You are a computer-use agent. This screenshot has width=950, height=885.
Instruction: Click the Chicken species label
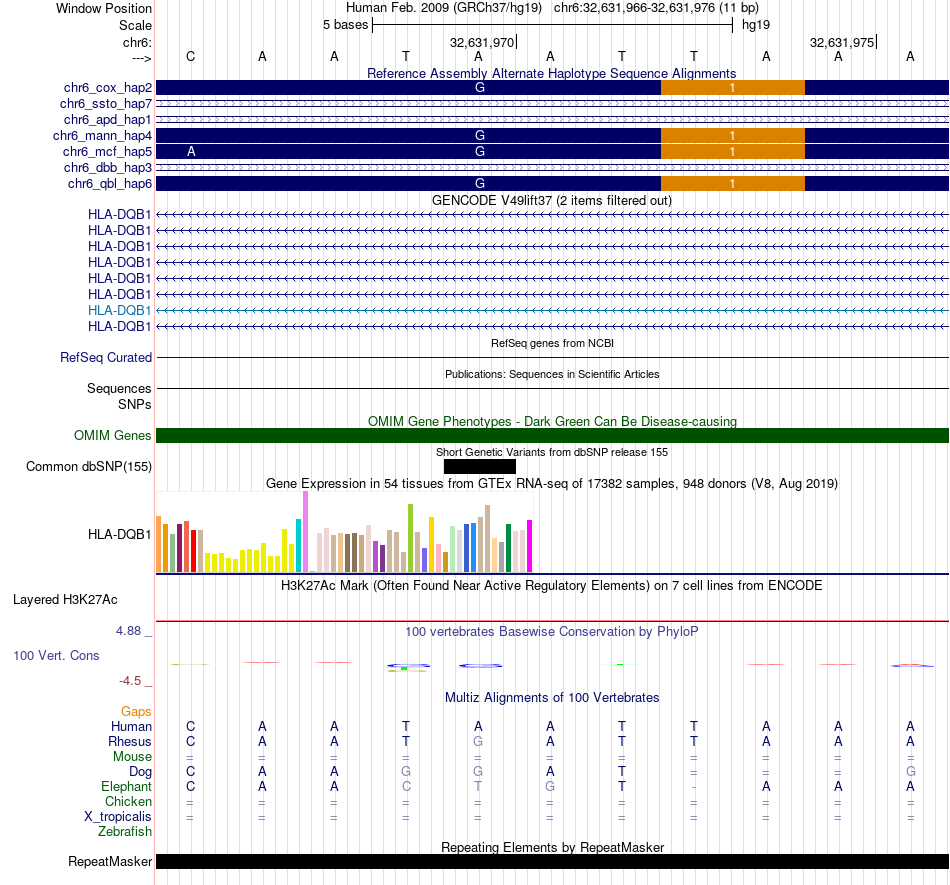[128, 801]
